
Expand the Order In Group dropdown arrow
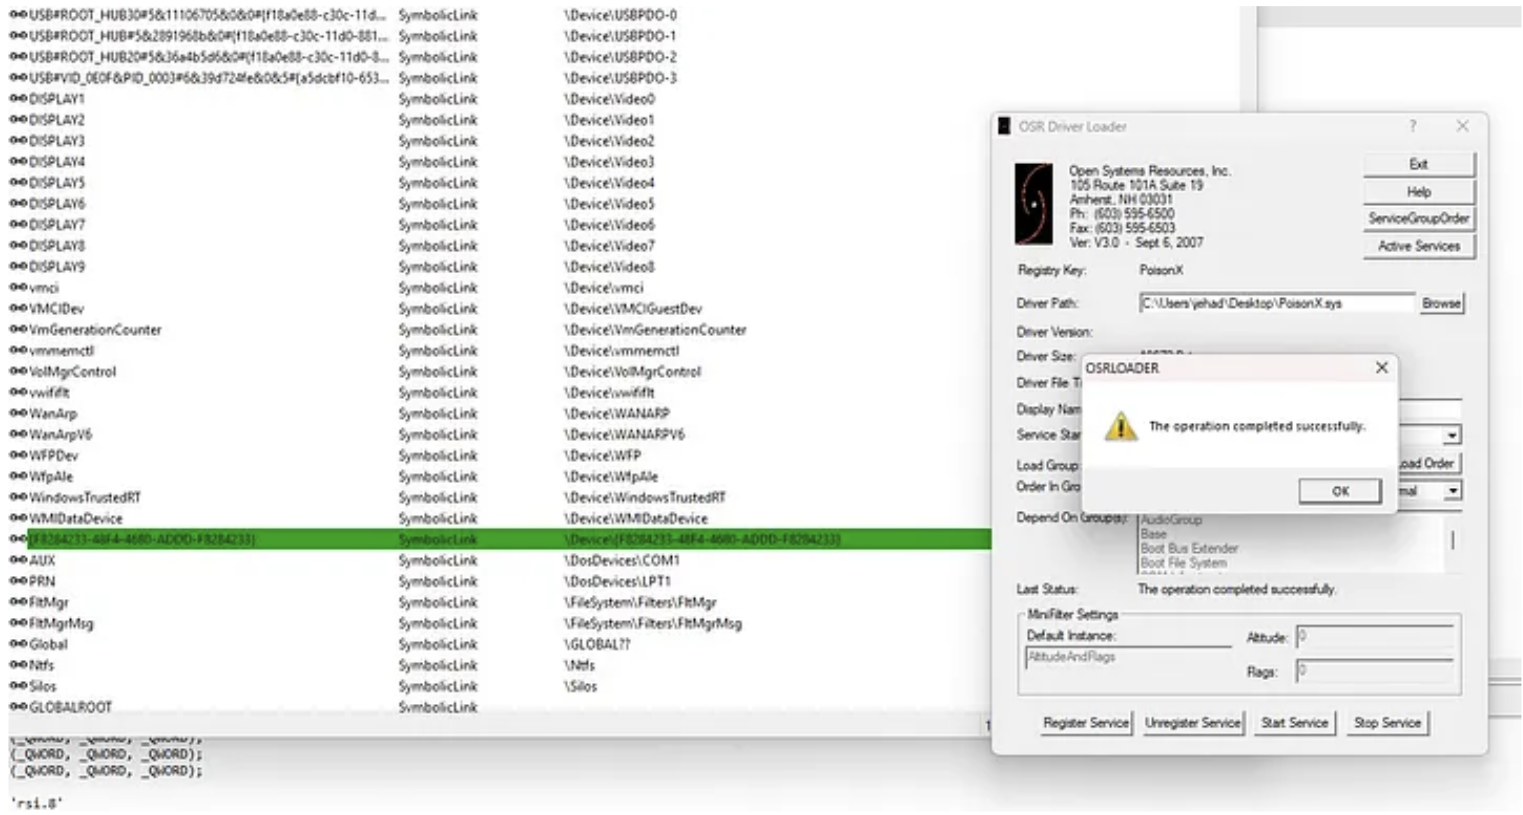pyautogui.click(x=1451, y=491)
